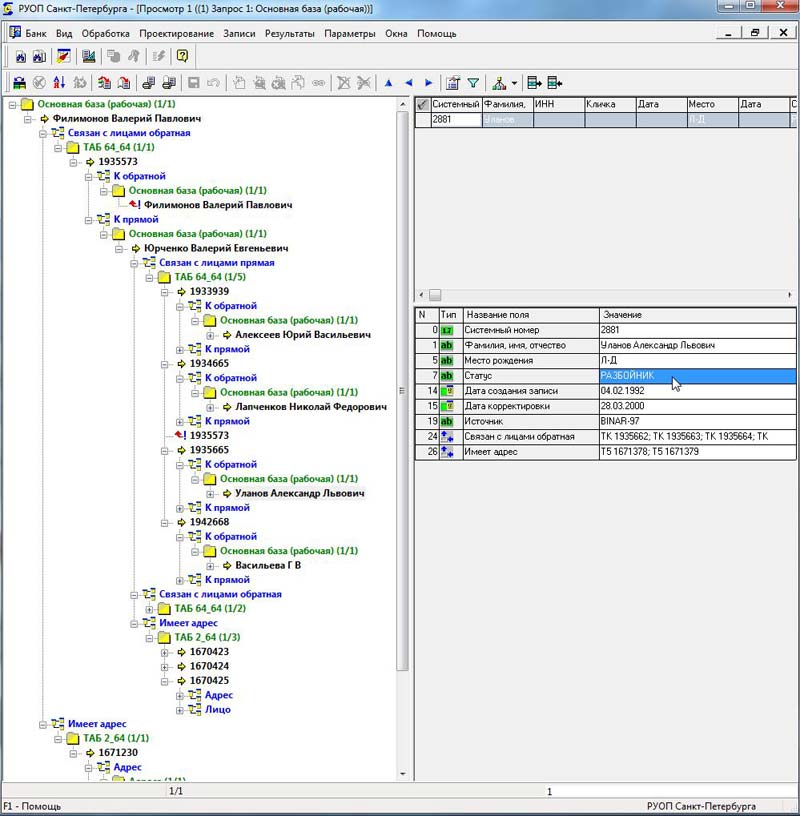The width and height of the screenshot is (800, 816).
Task: Click the record properties icon beside the filter
Action: click(453, 83)
